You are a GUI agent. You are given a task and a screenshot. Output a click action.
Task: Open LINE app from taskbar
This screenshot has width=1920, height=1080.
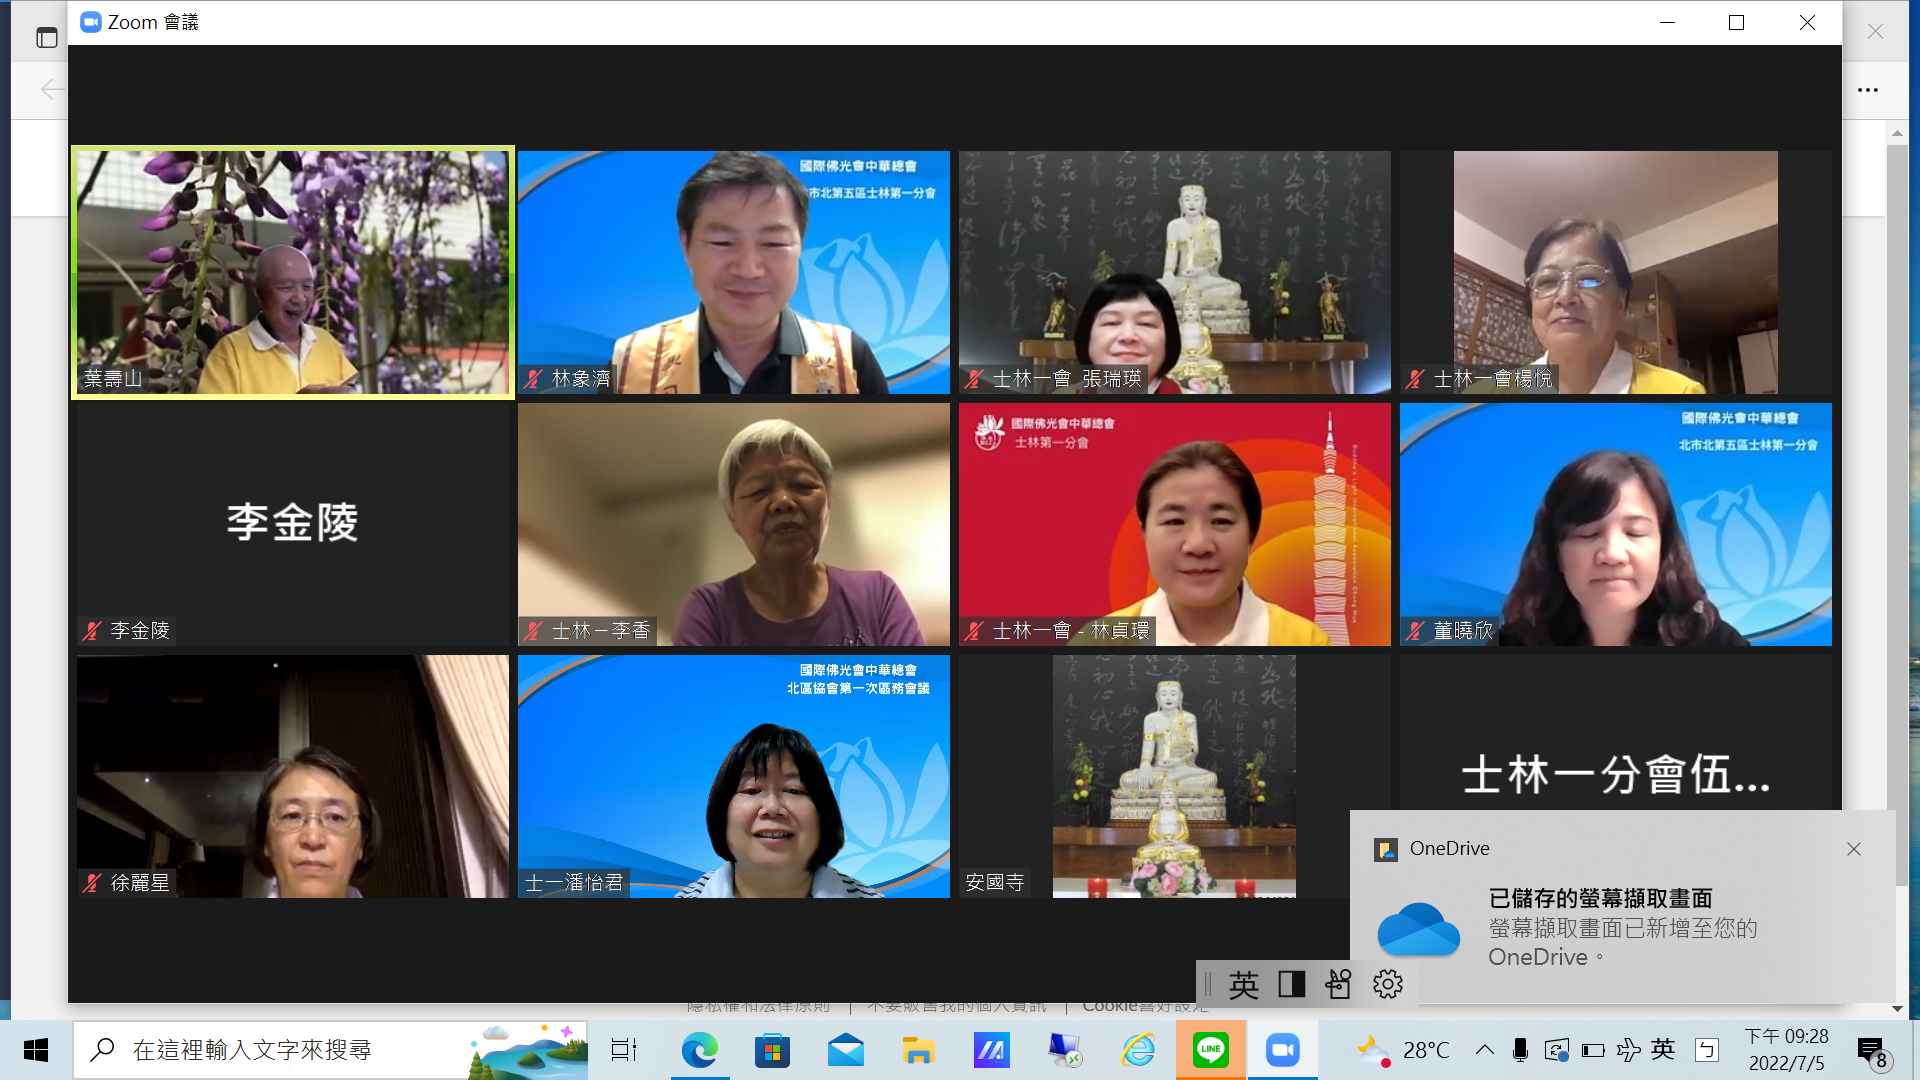click(x=1210, y=1050)
